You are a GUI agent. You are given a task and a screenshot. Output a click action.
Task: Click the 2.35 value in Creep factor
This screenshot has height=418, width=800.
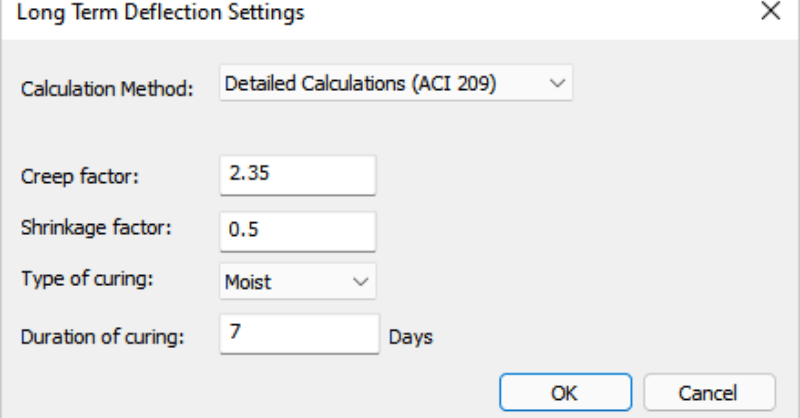[250, 173]
